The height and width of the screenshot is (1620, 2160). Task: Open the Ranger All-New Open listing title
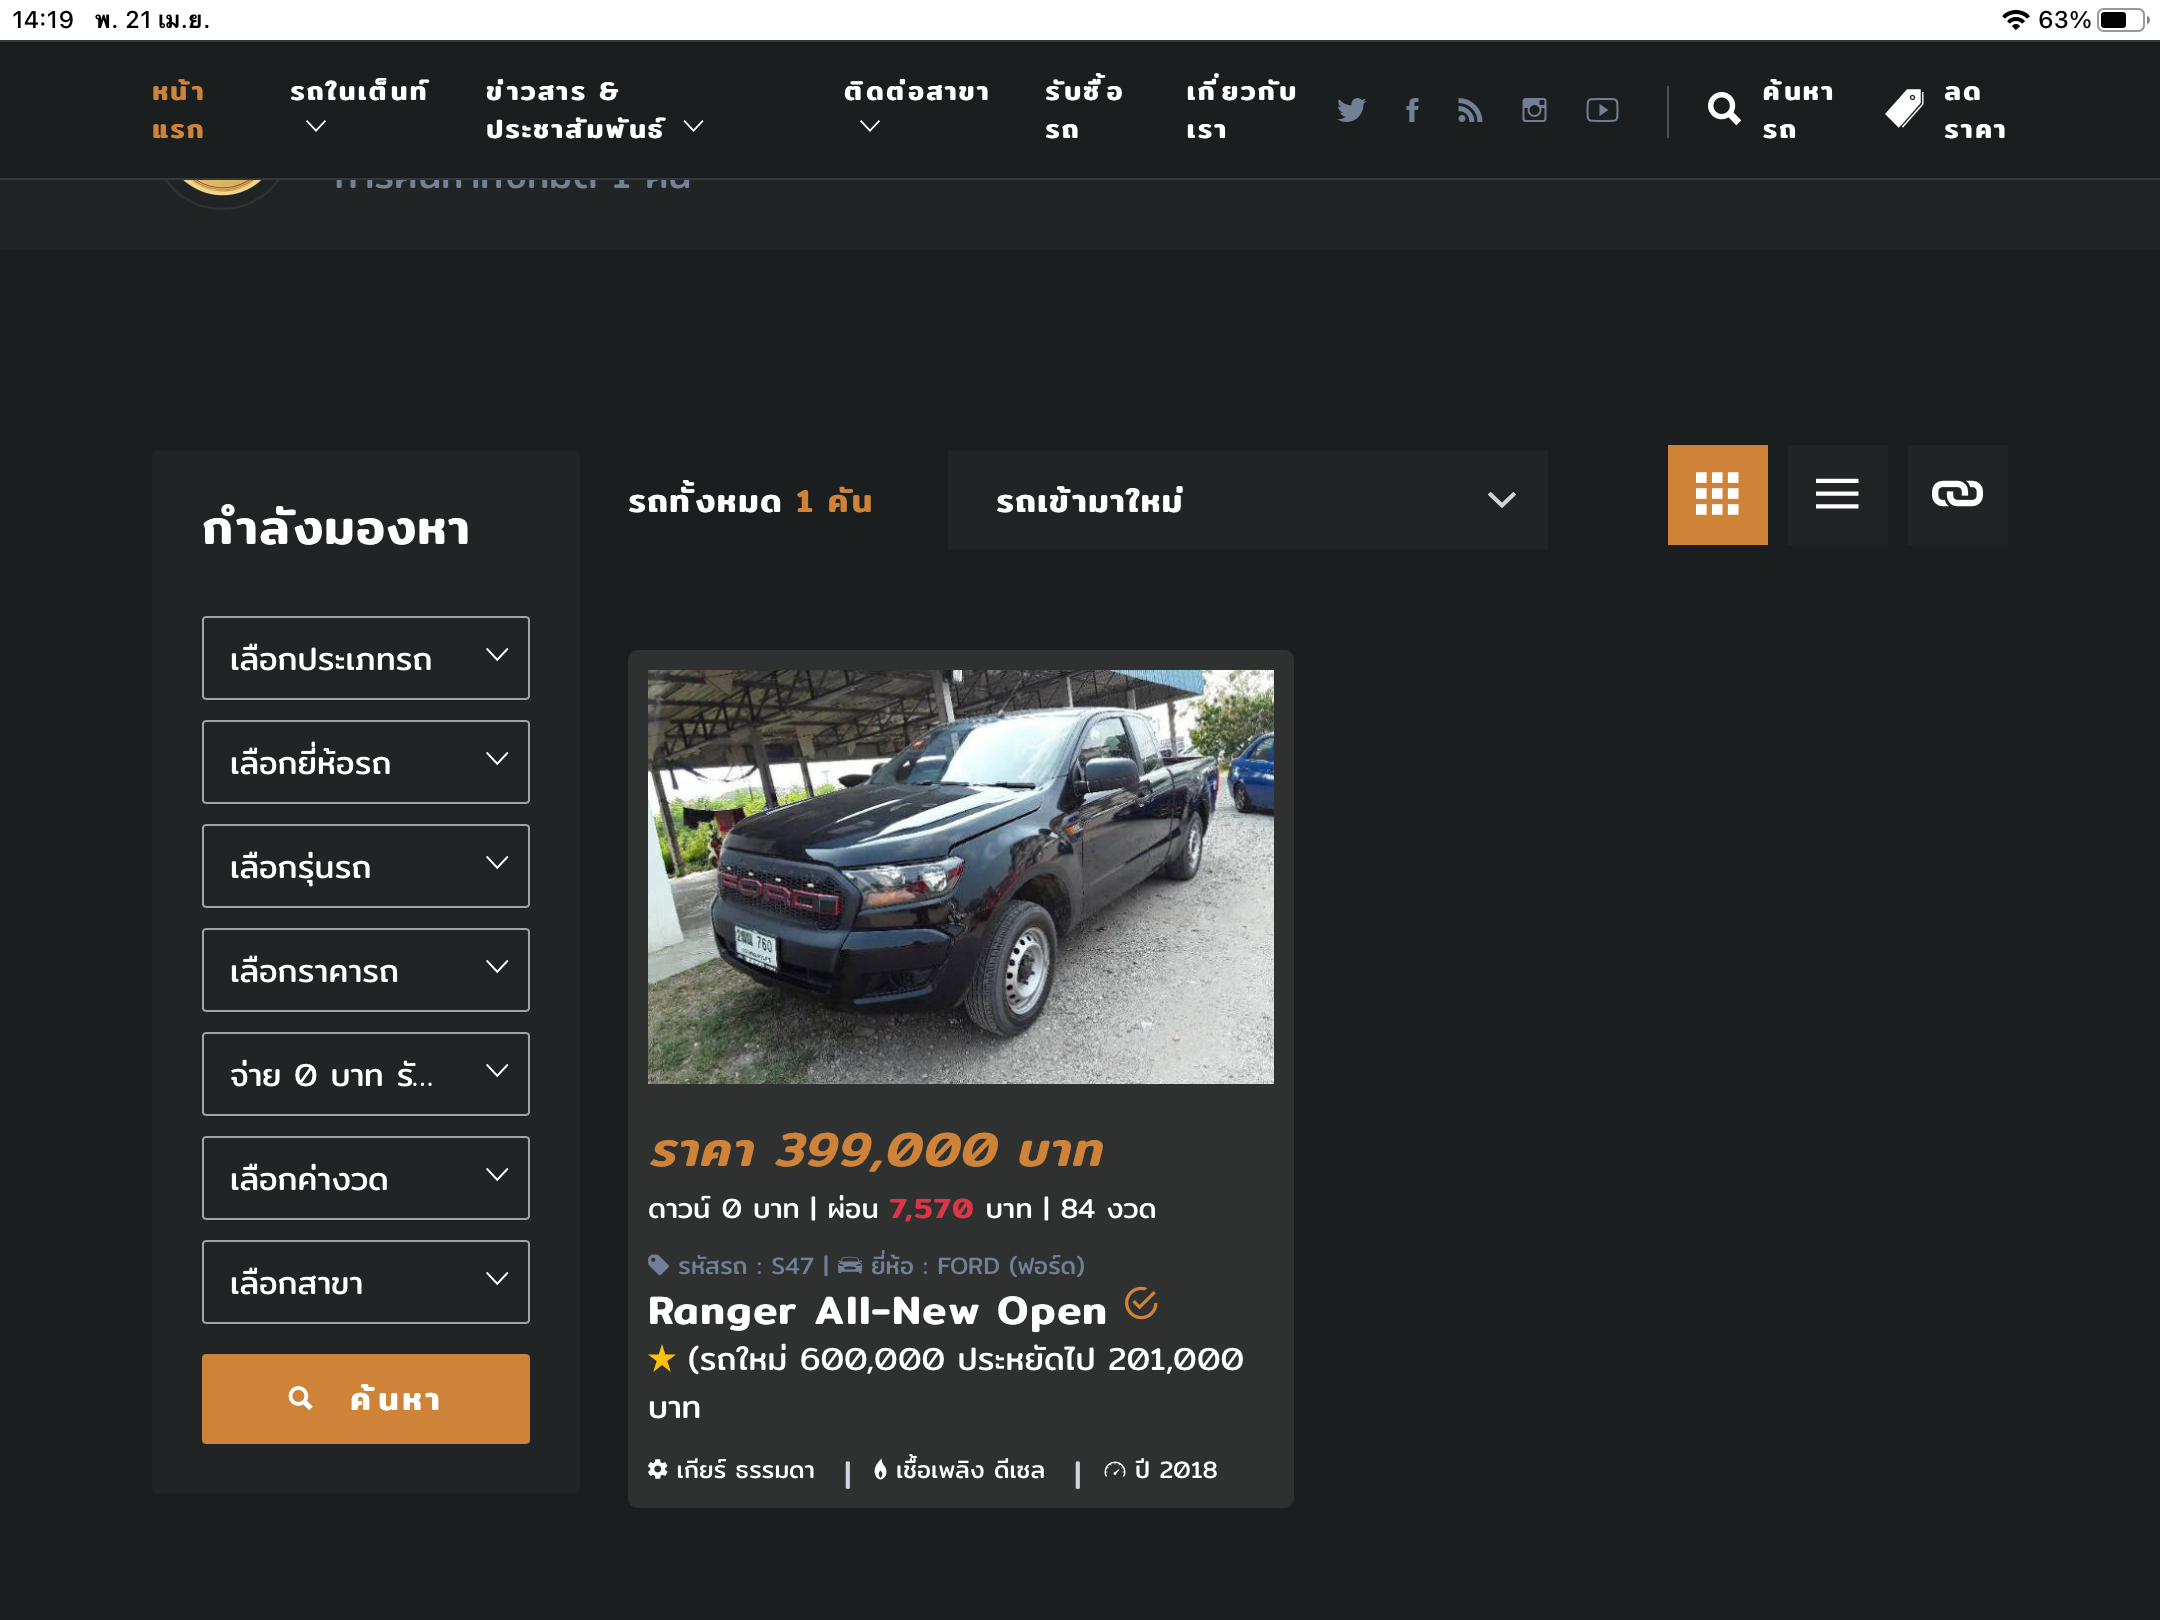pos(877,1311)
